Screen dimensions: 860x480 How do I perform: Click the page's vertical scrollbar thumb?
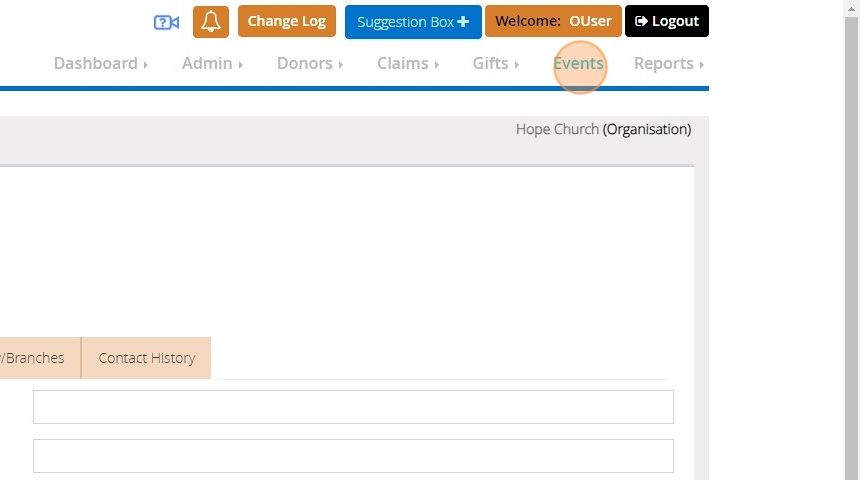pos(851,247)
